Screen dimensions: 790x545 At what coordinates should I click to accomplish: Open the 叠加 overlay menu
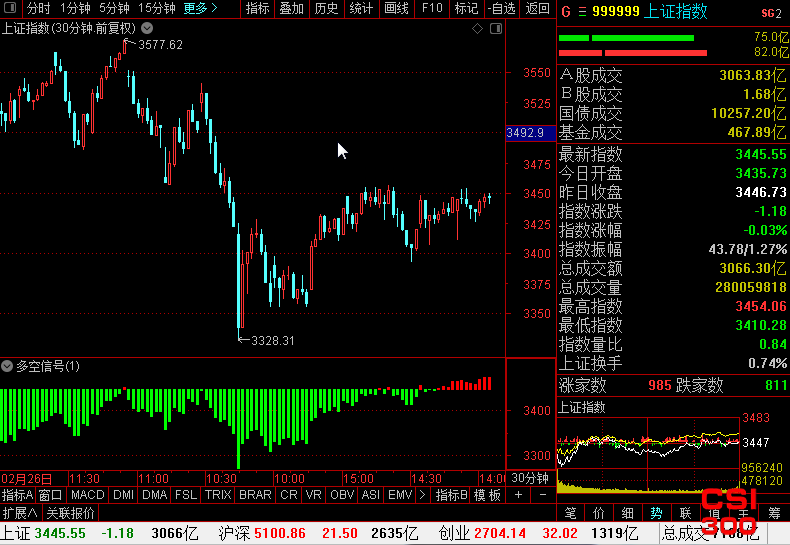[x=292, y=8]
